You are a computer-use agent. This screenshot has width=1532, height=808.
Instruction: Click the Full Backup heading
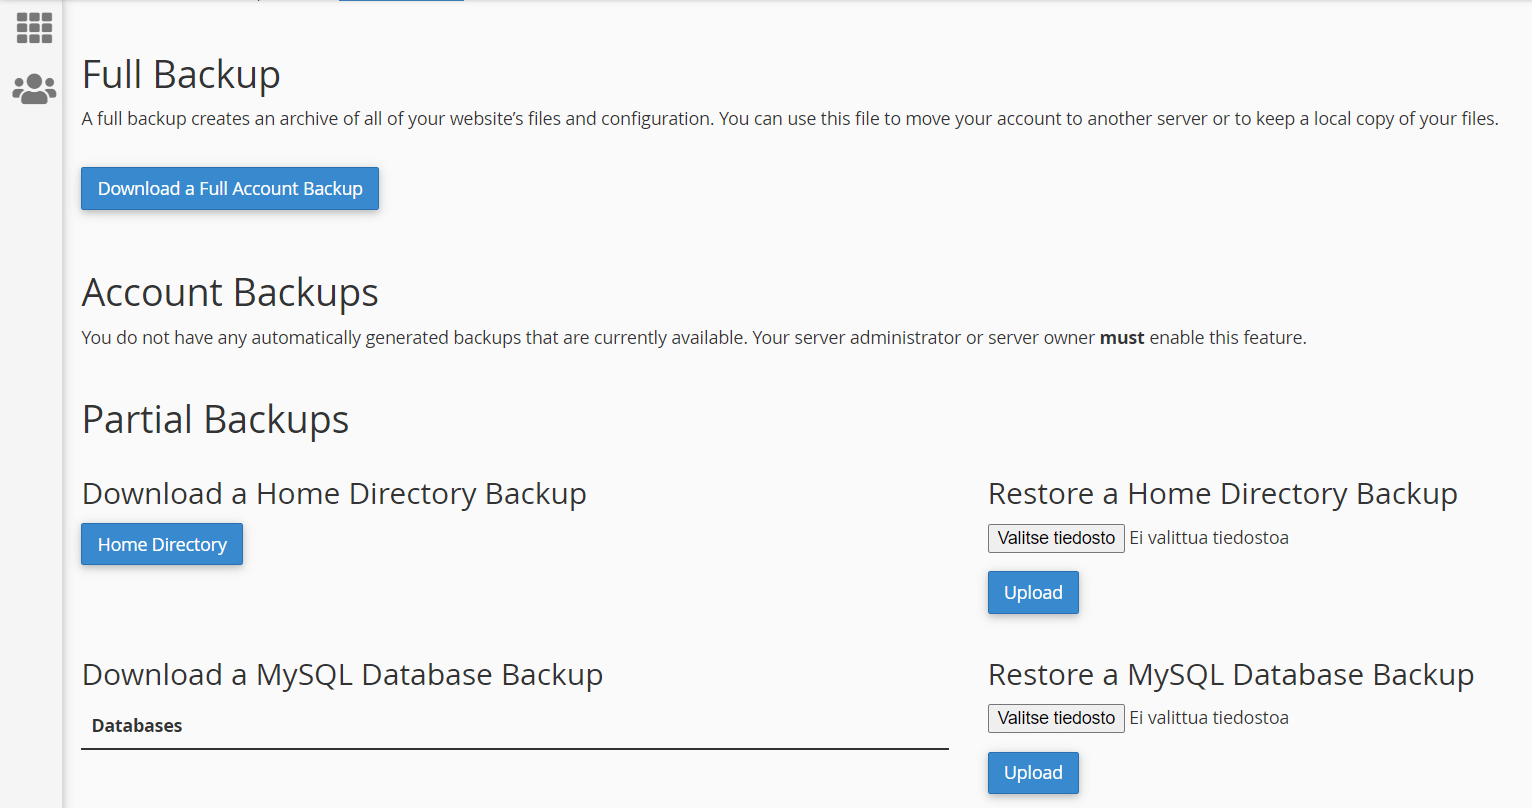coord(181,75)
